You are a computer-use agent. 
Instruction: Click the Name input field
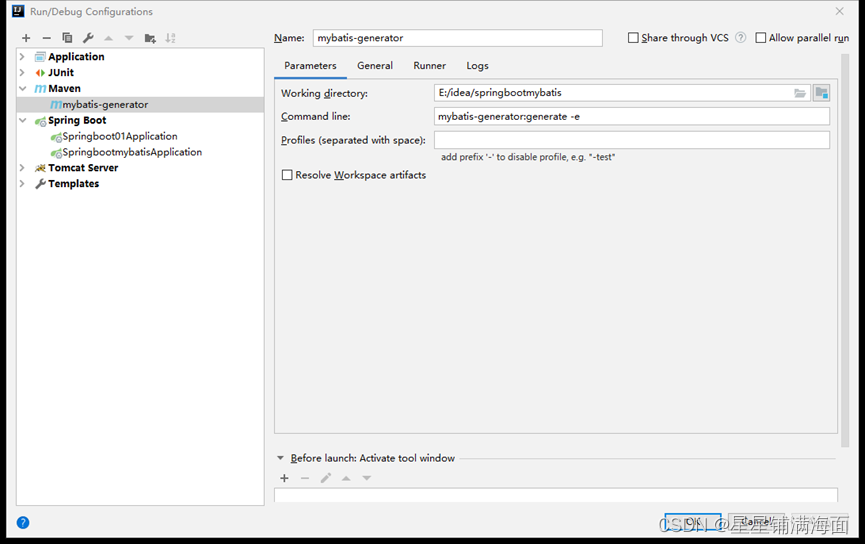pos(458,38)
